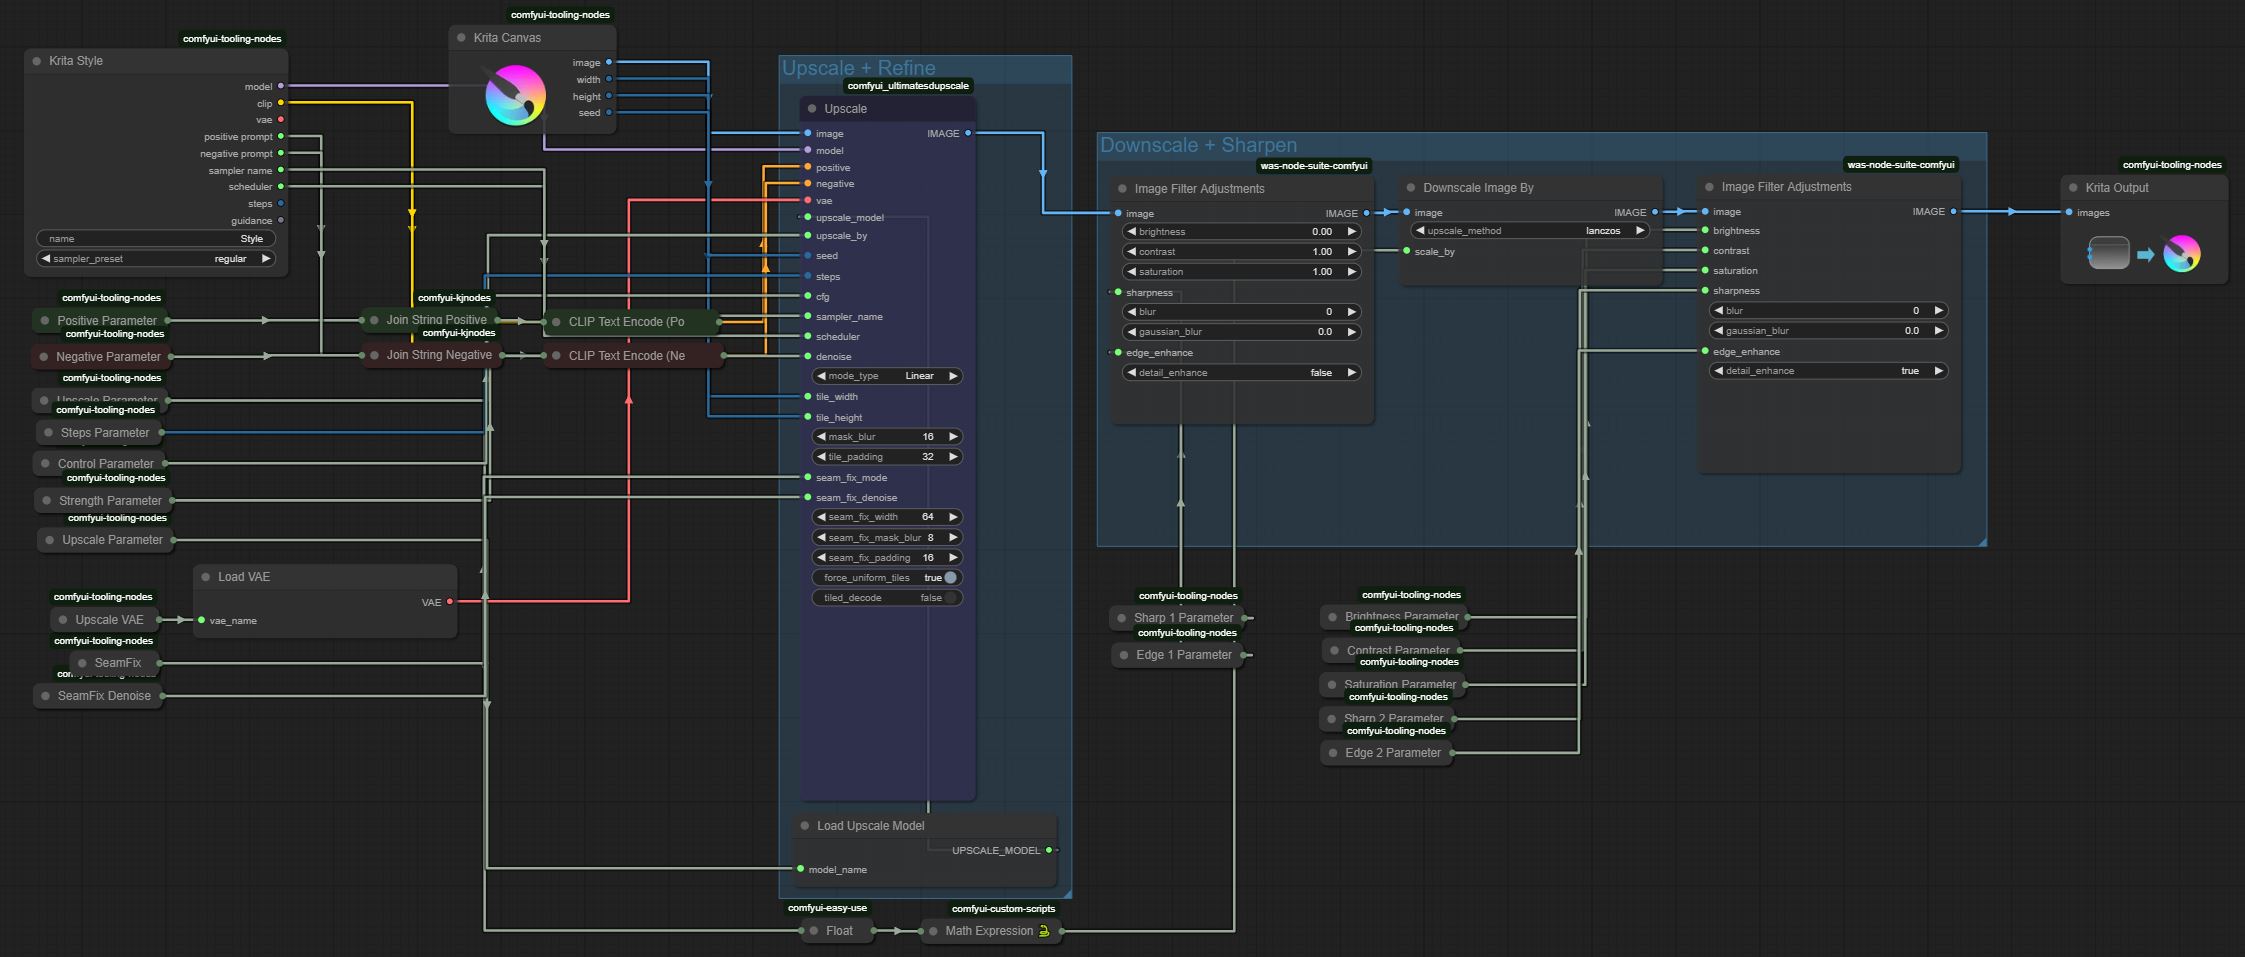Collapse the Upscale node using its title dot
2245x957 pixels.
(x=812, y=109)
